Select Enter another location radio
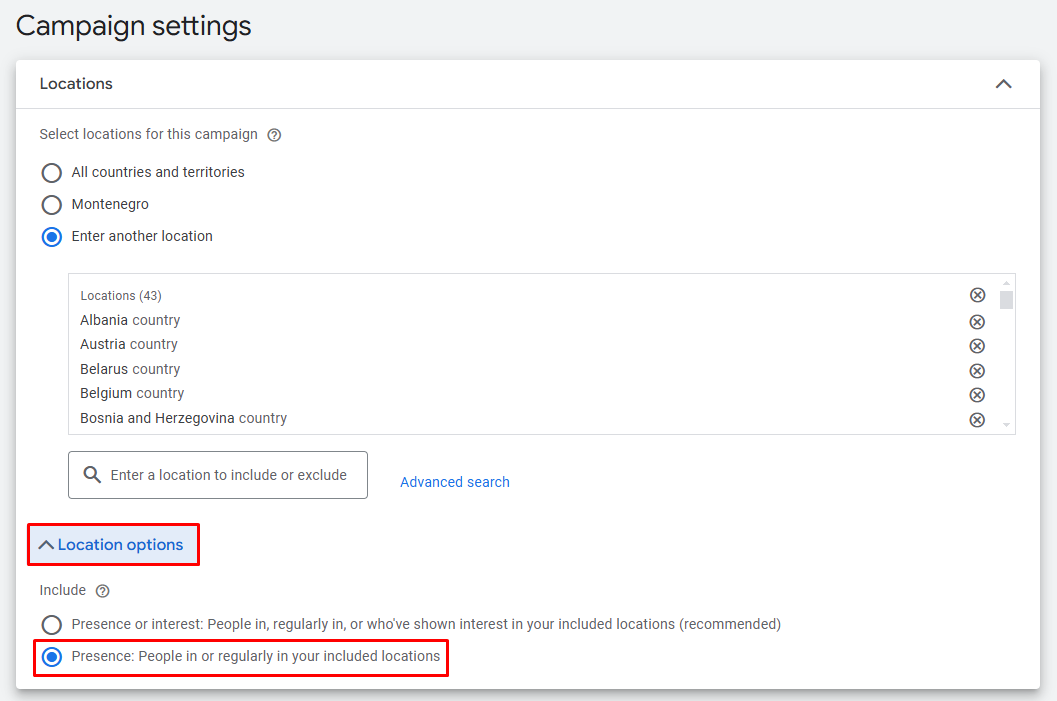 coord(52,237)
